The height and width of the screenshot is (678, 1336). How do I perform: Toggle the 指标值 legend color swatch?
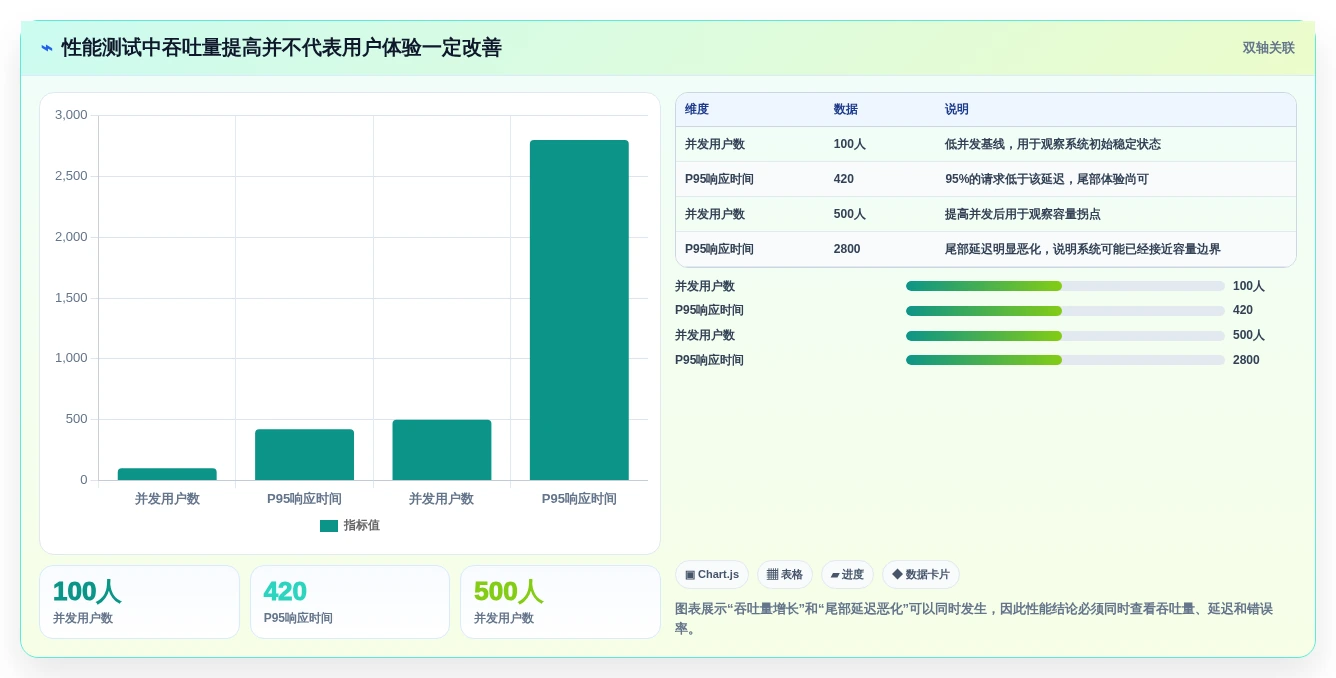point(329,526)
